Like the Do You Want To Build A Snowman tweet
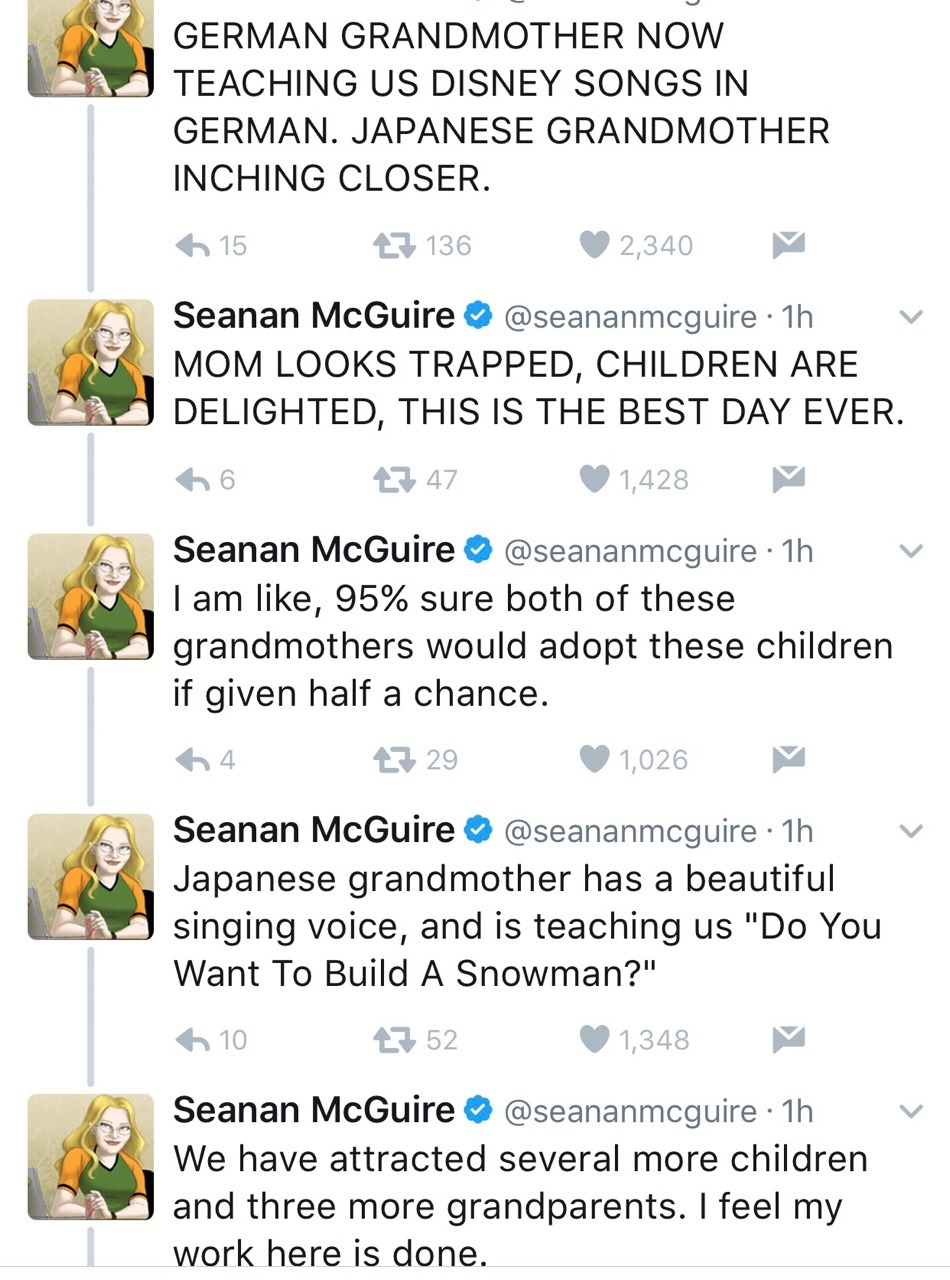This screenshot has height=1280, width=950. tap(596, 1040)
